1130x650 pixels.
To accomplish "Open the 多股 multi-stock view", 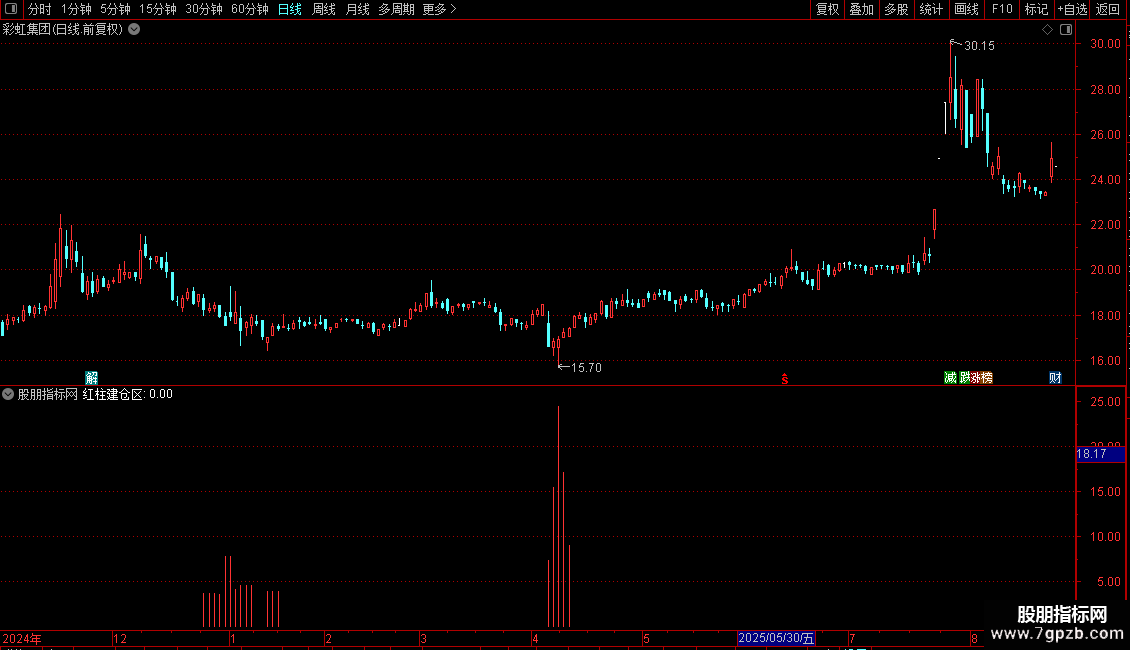I will tap(896, 9).
